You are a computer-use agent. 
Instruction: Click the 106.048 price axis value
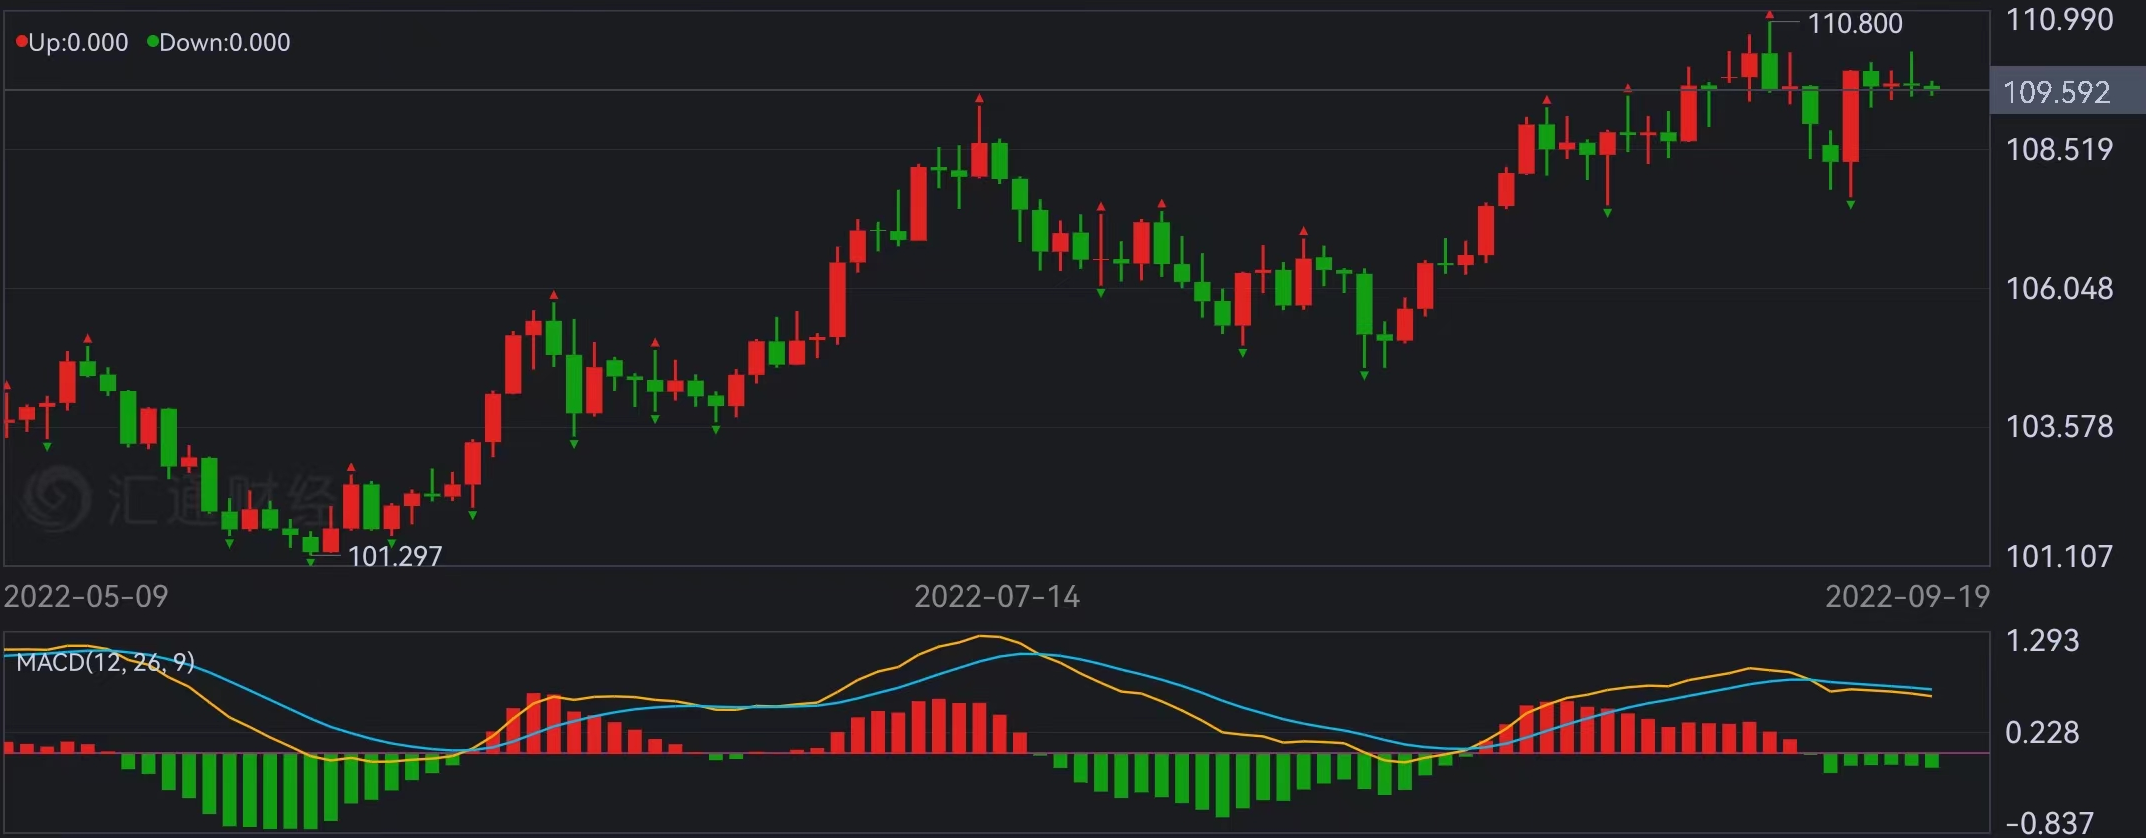pos(2059,289)
